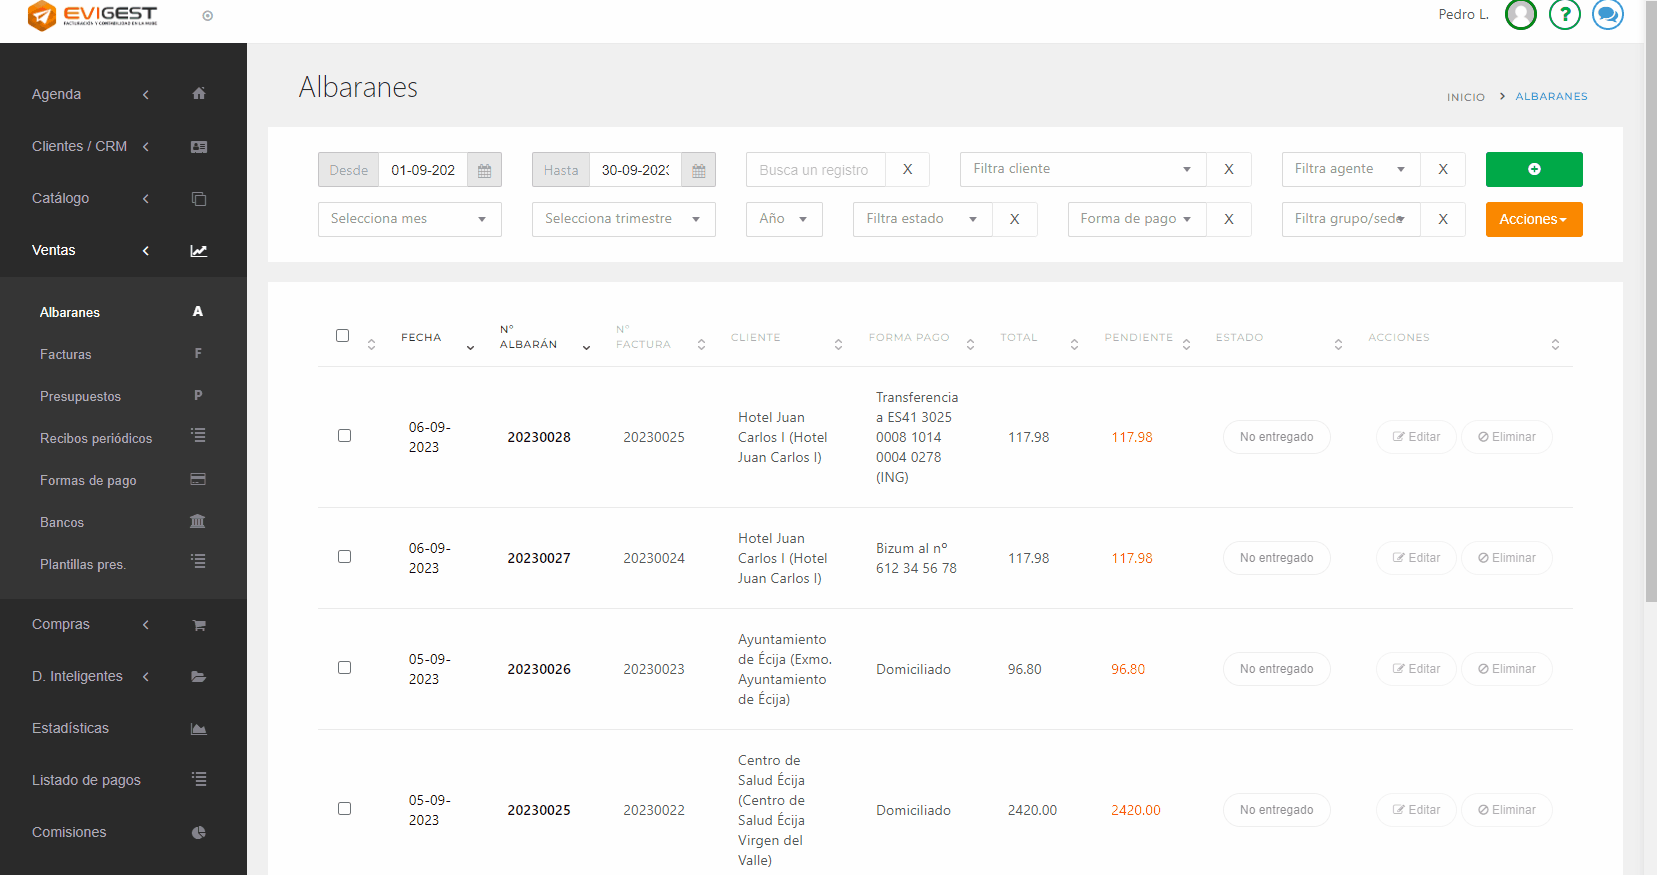This screenshot has height=875, width=1657.
Task: Click the help question mark icon
Action: click(1564, 15)
